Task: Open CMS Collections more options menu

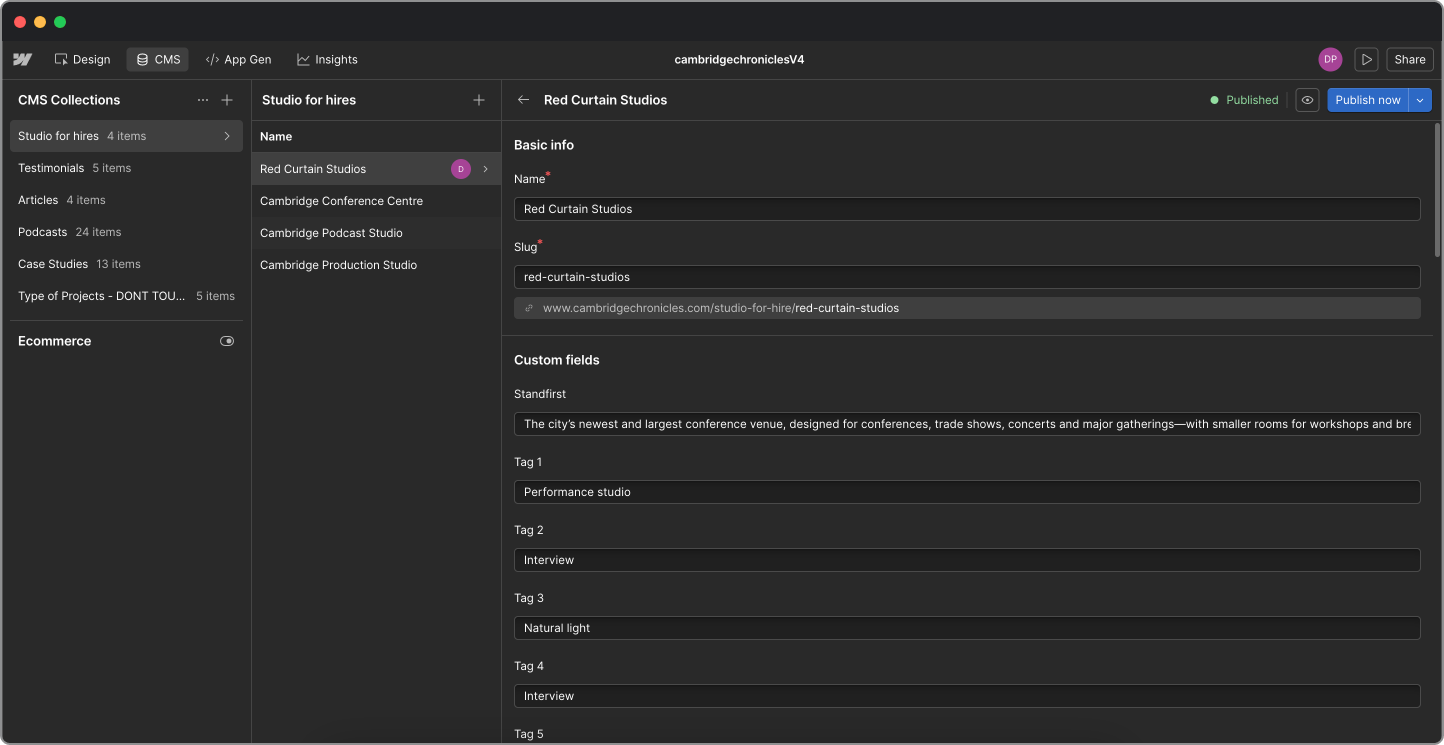Action: [203, 100]
